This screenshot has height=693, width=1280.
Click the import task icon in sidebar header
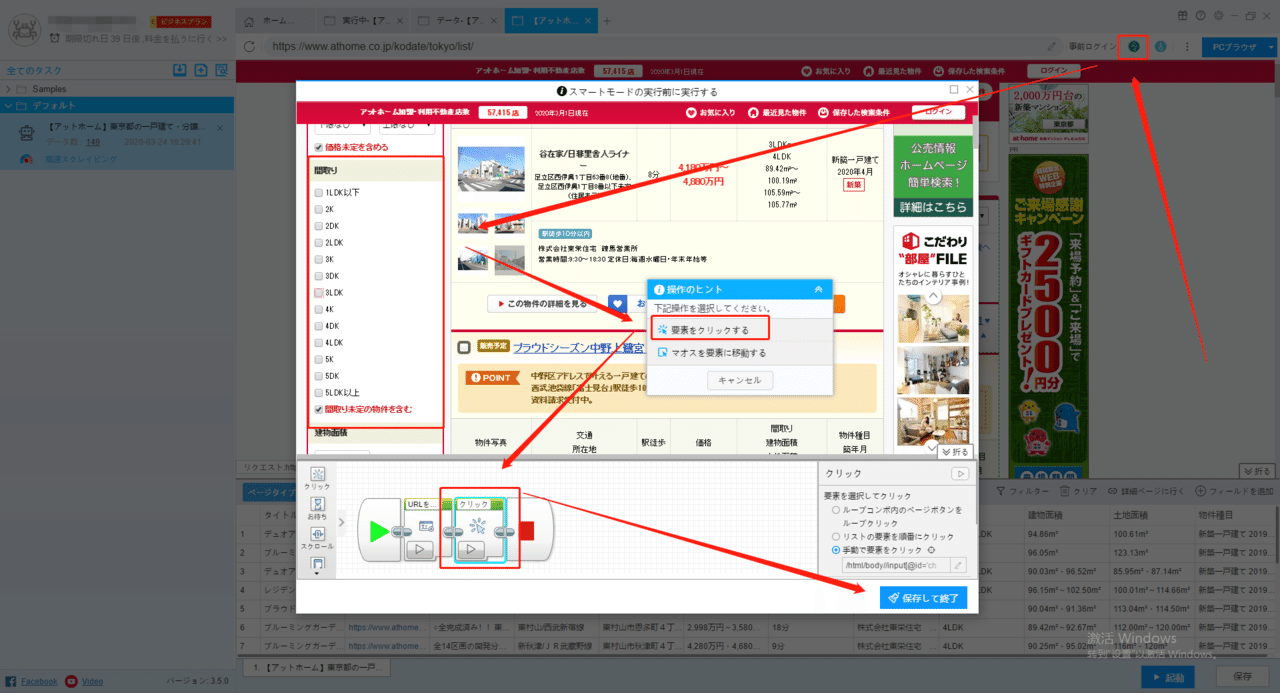pos(180,70)
